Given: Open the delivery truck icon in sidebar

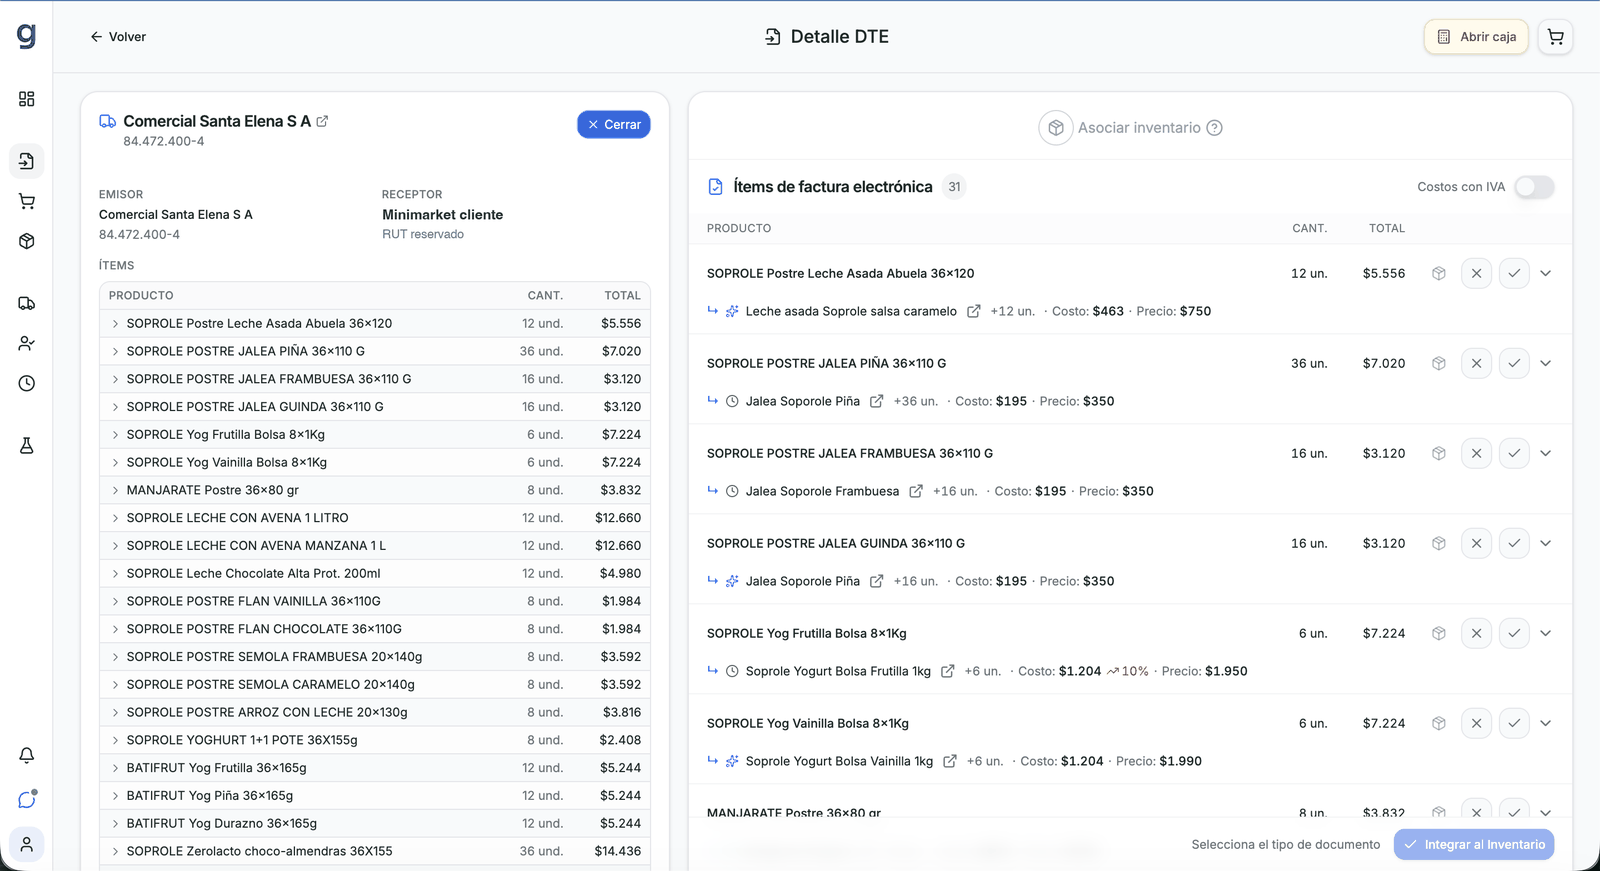Looking at the screenshot, I should [x=27, y=303].
